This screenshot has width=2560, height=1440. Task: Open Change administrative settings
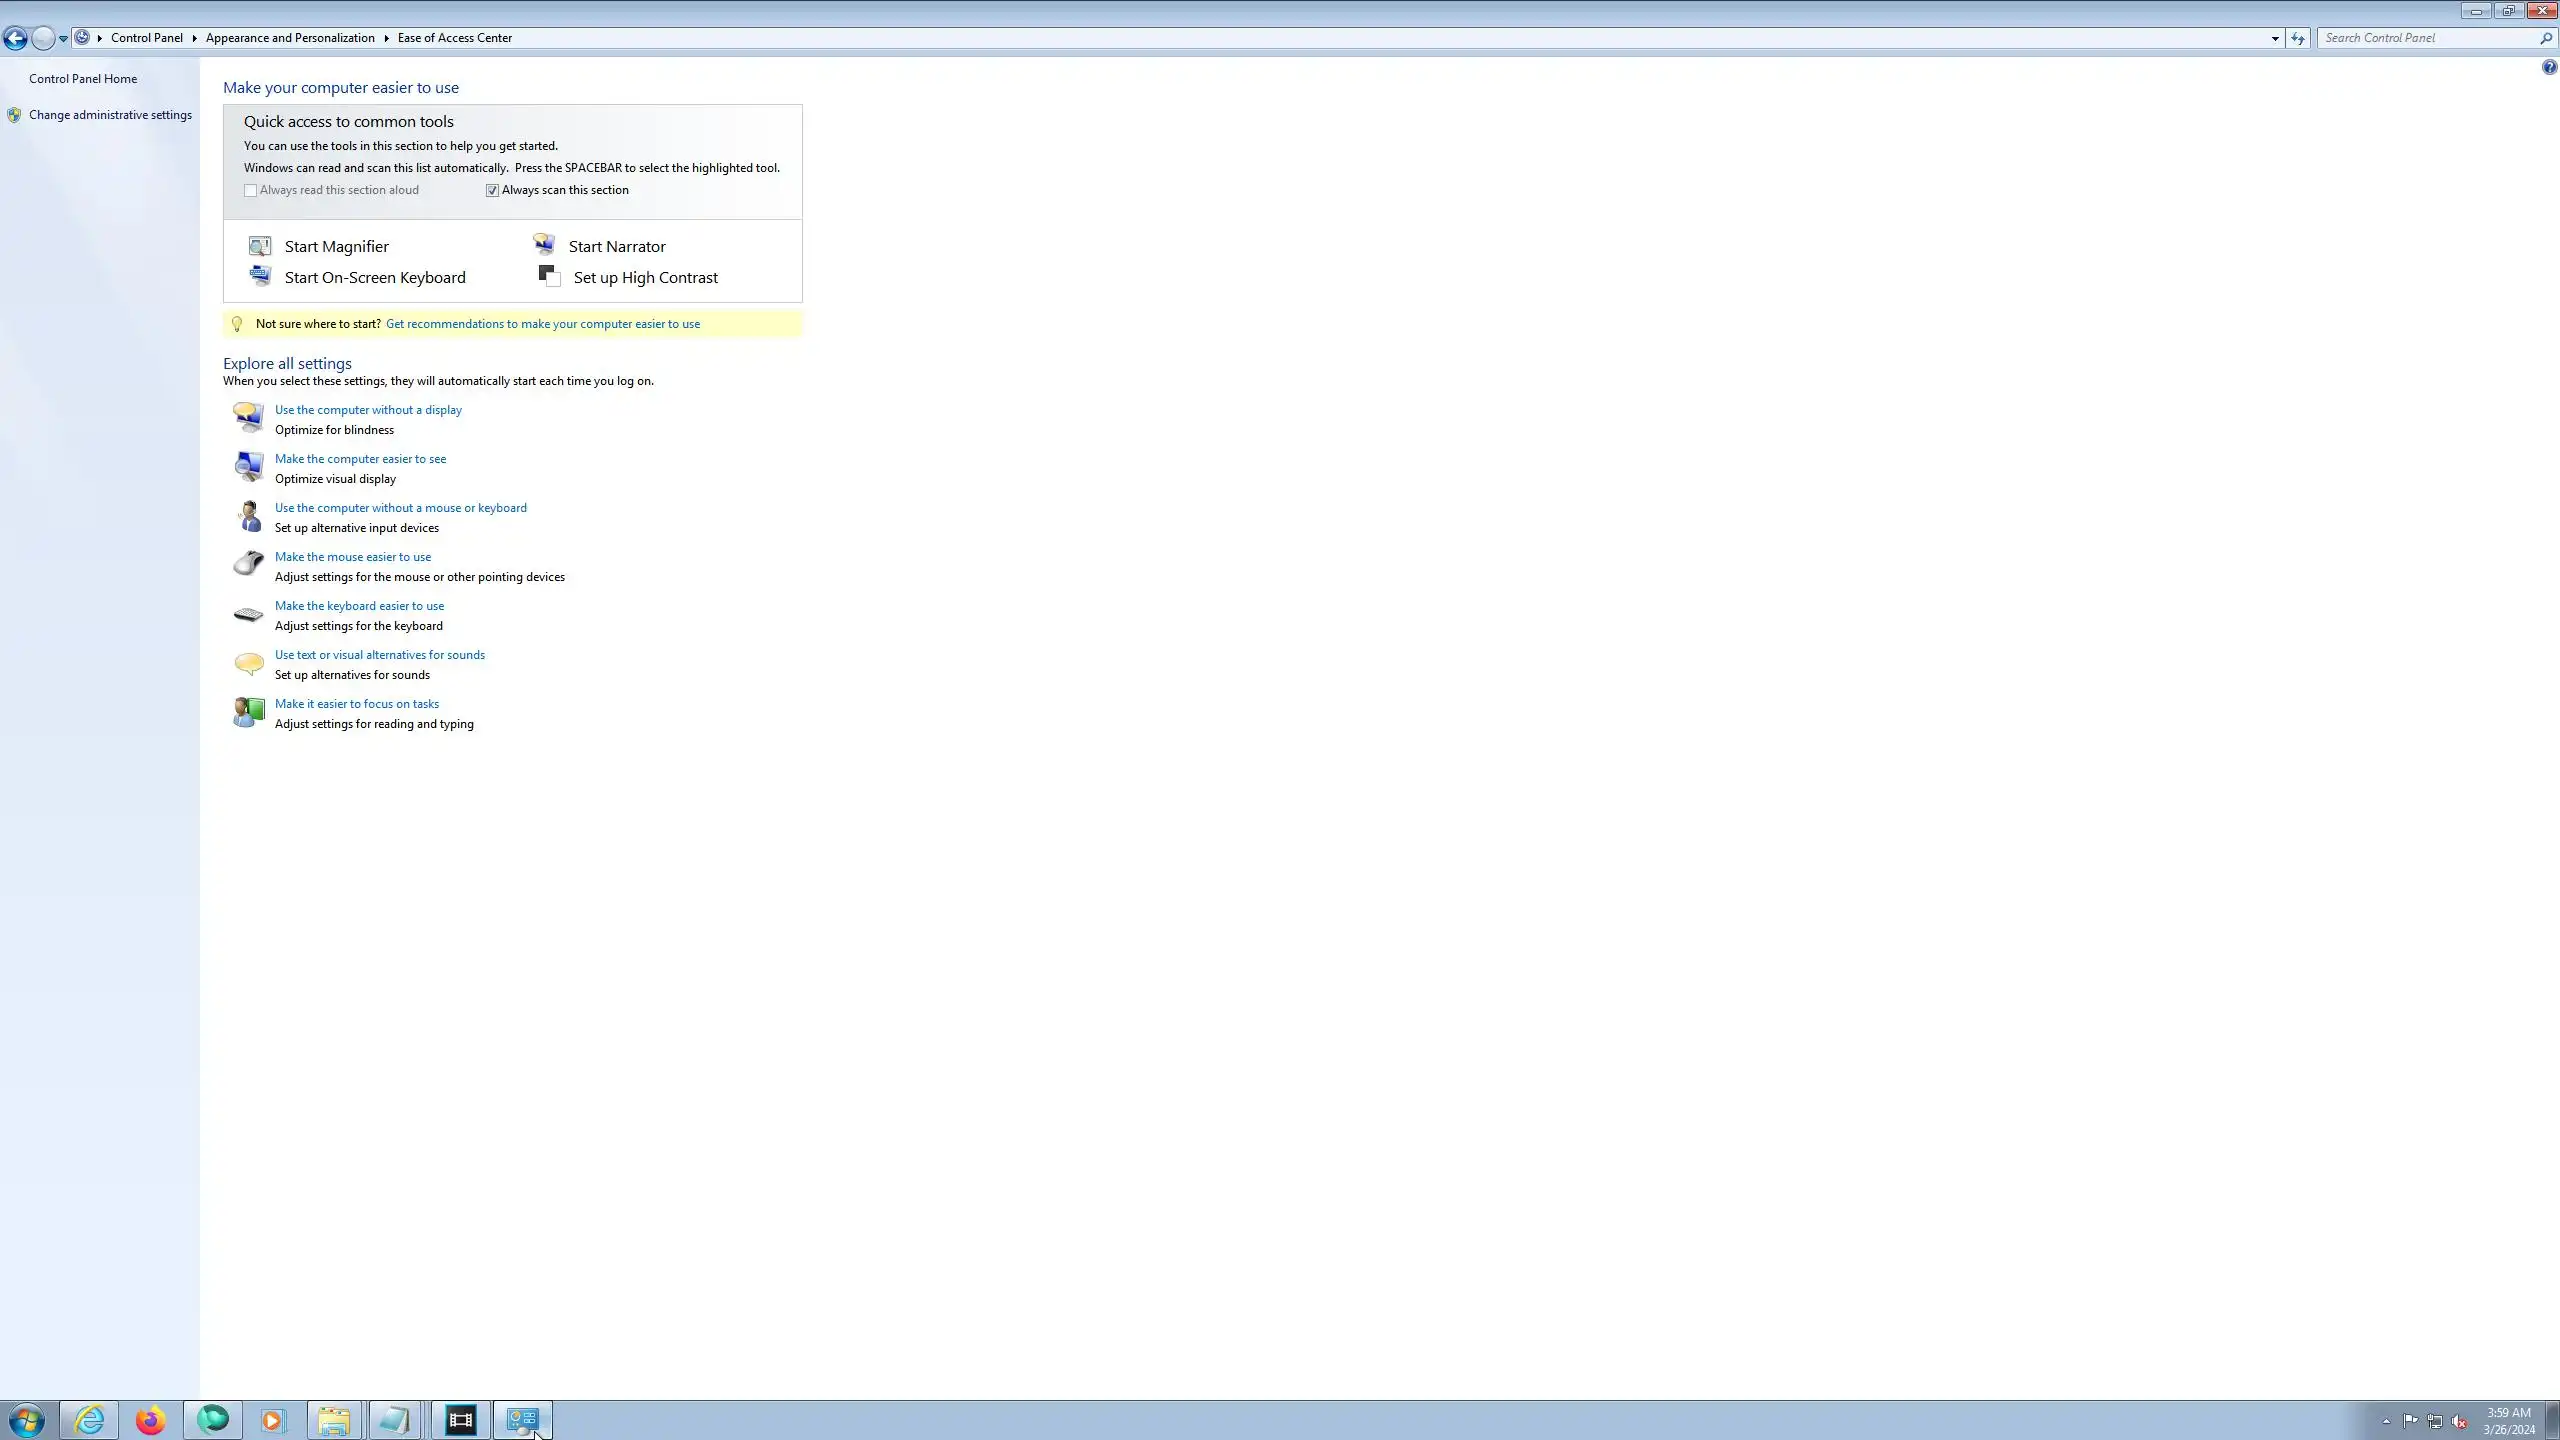click(110, 115)
